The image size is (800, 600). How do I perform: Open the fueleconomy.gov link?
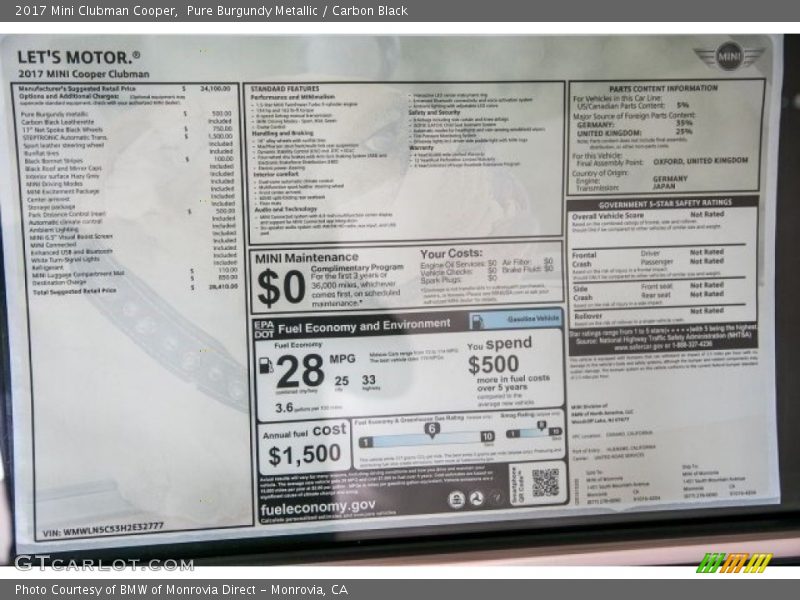(317, 507)
